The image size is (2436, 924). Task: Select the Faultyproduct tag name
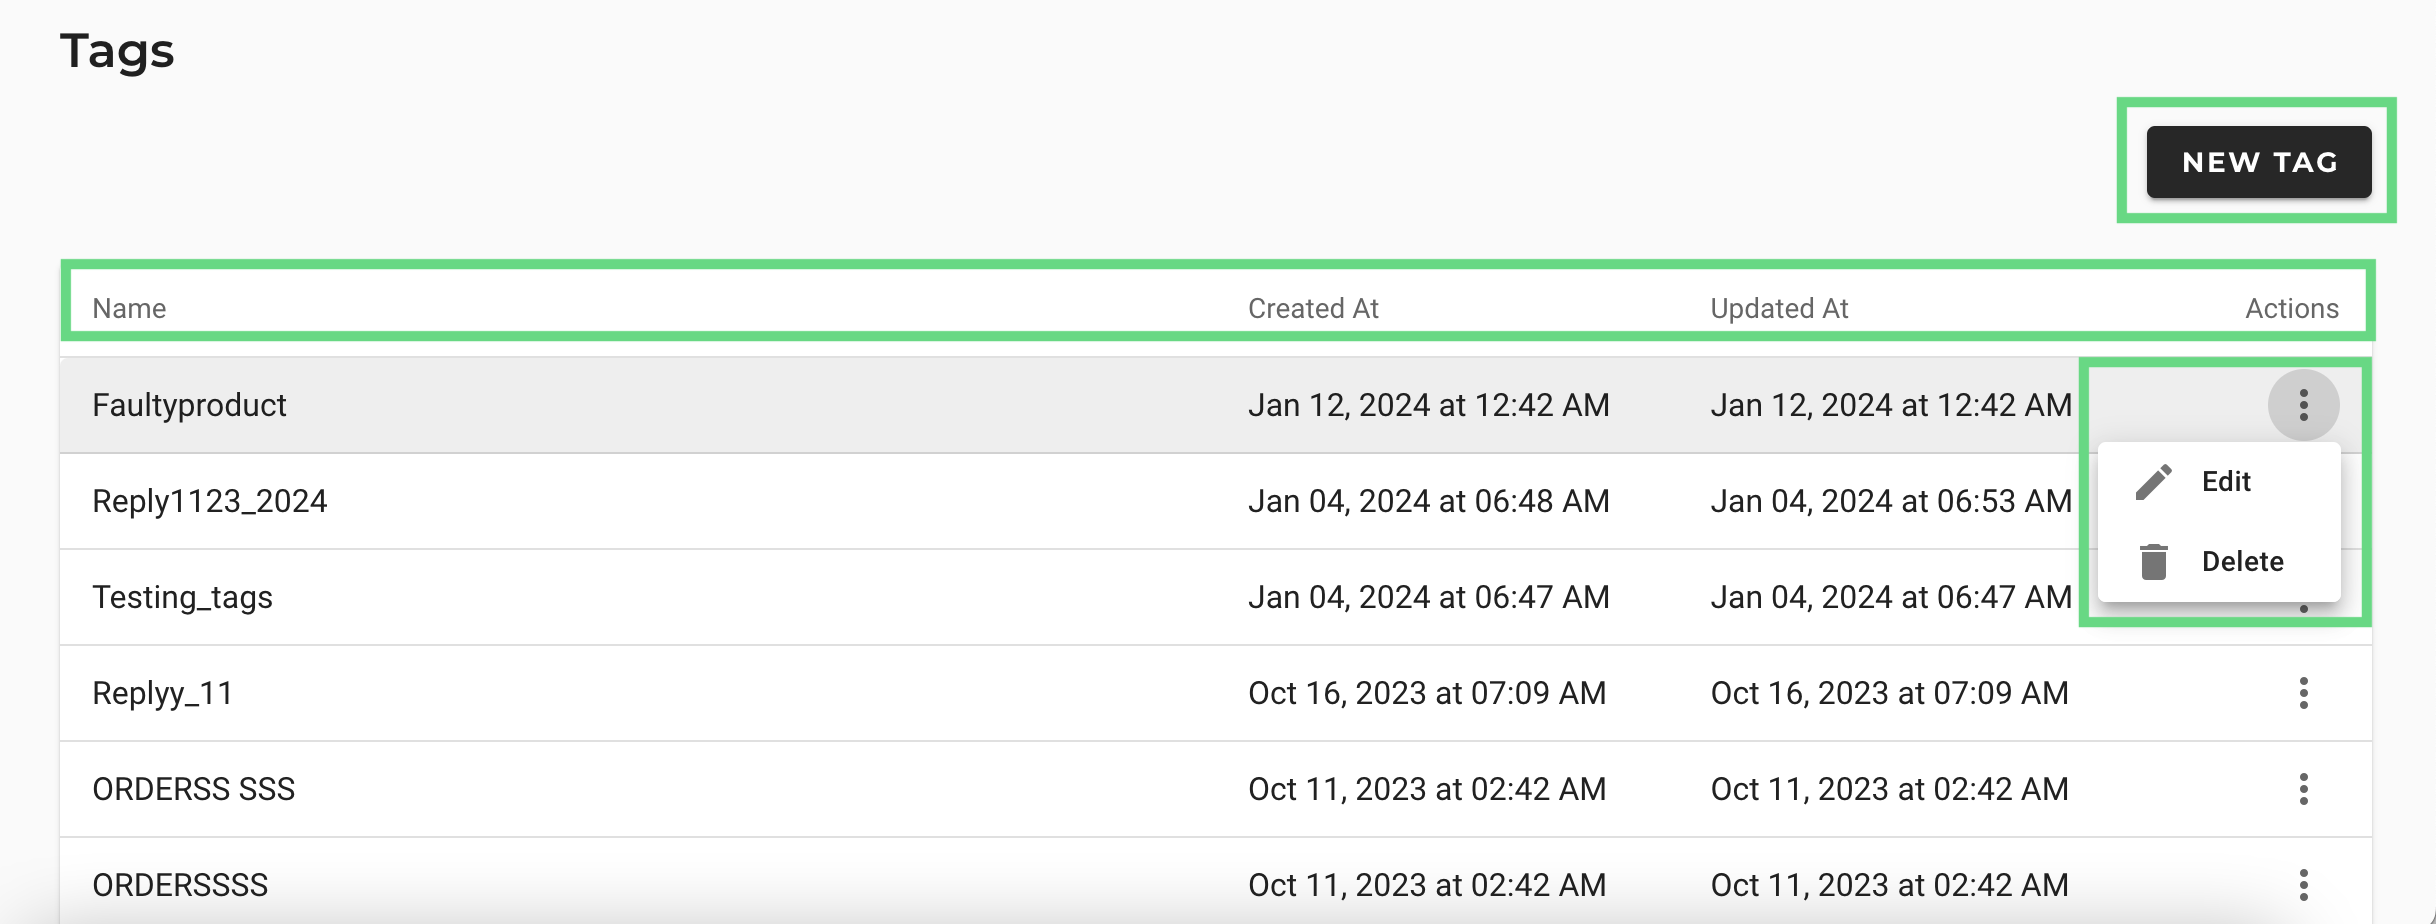tap(189, 405)
